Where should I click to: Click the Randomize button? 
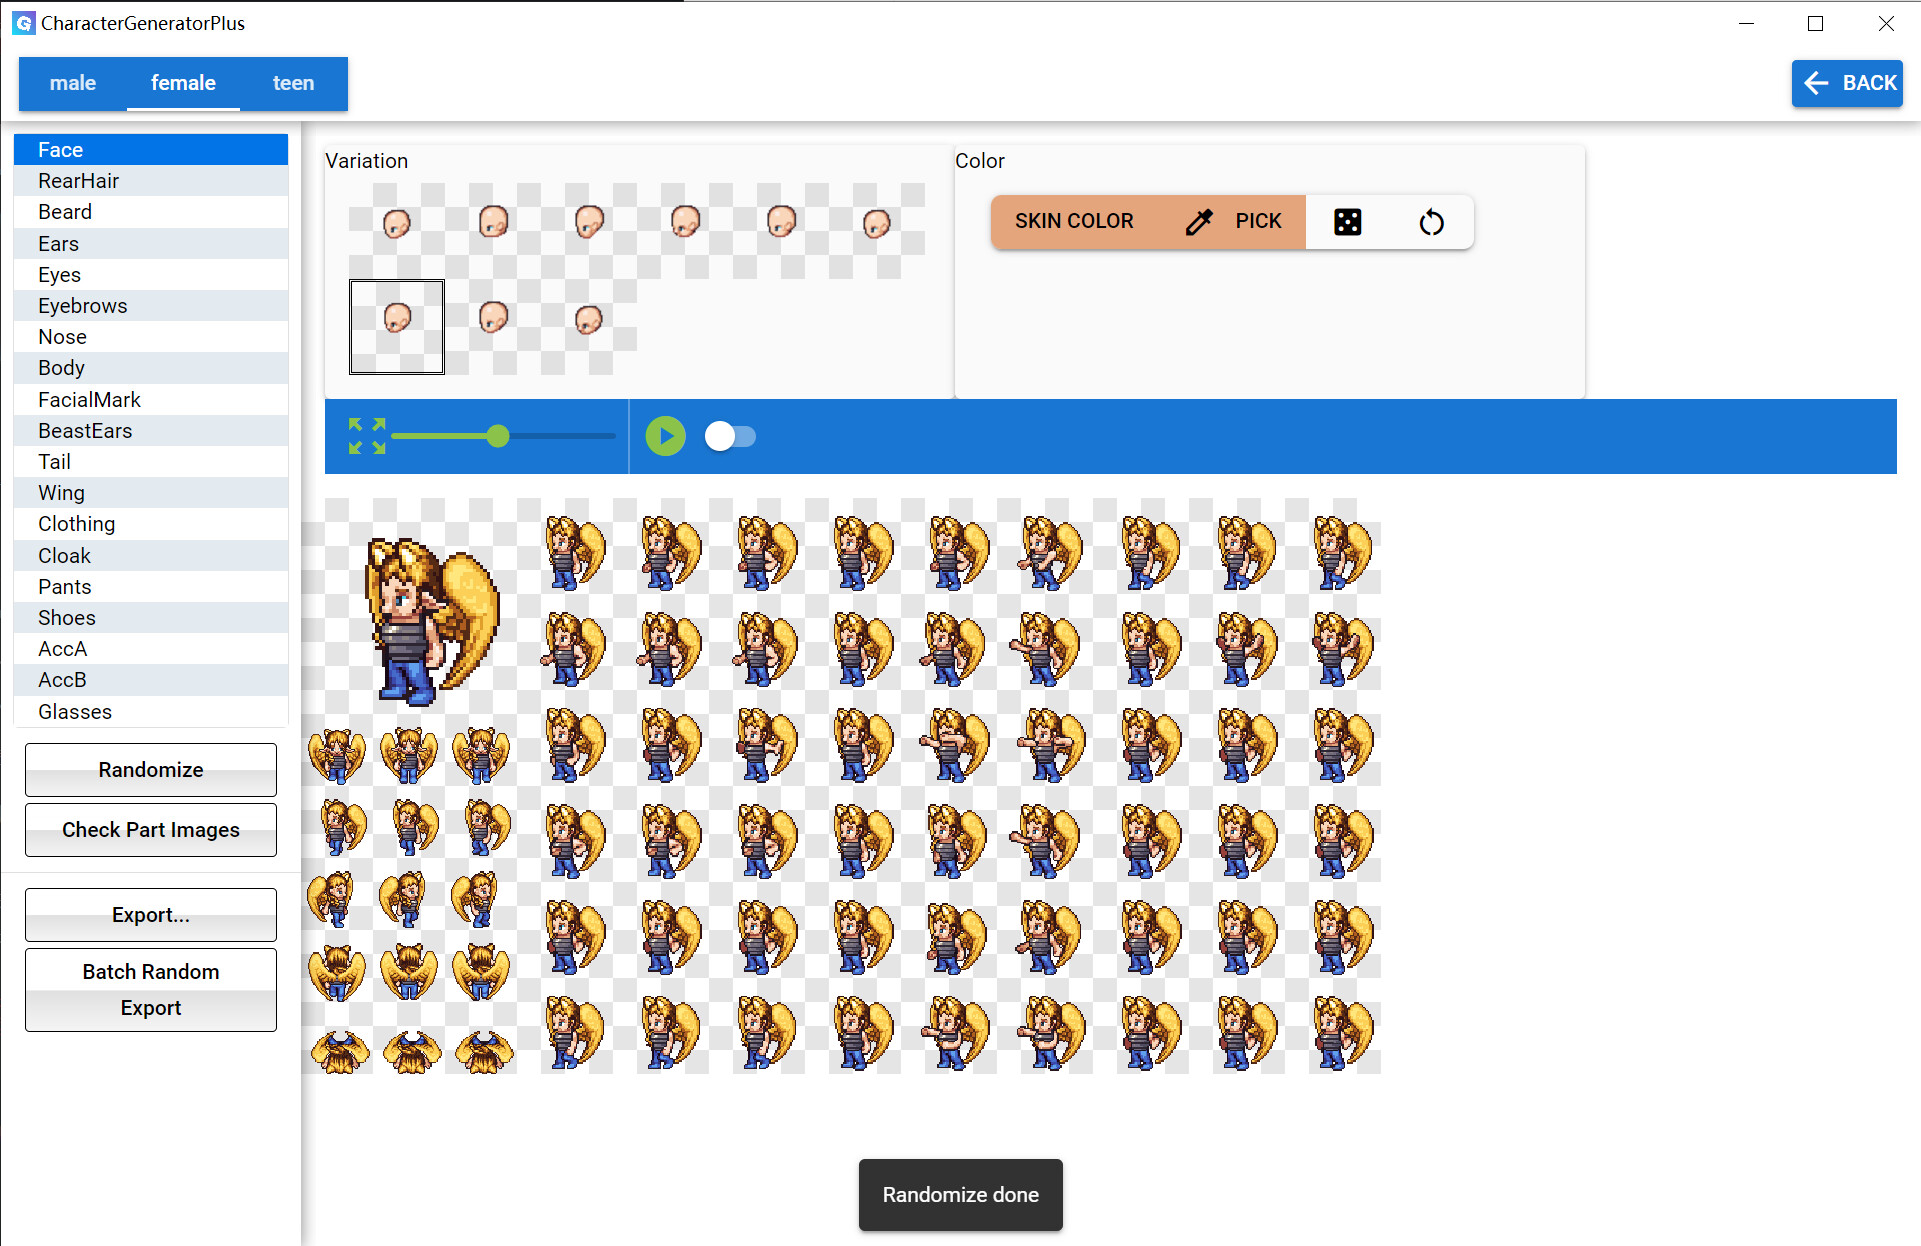[x=150, y=770]
